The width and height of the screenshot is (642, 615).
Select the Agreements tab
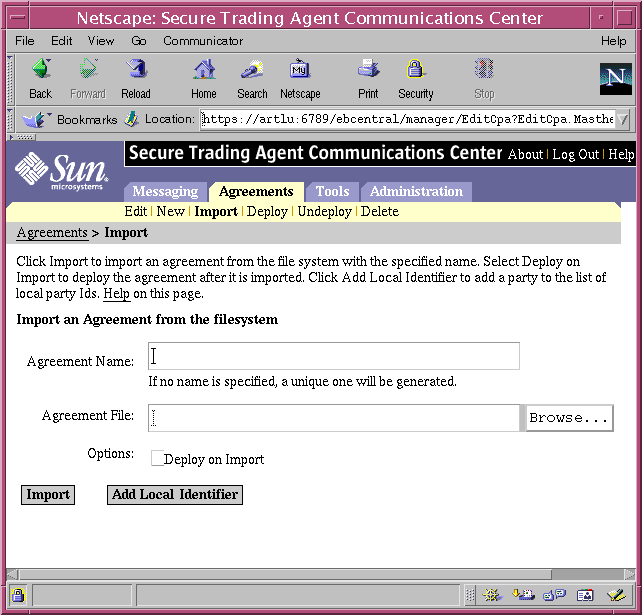256,192
